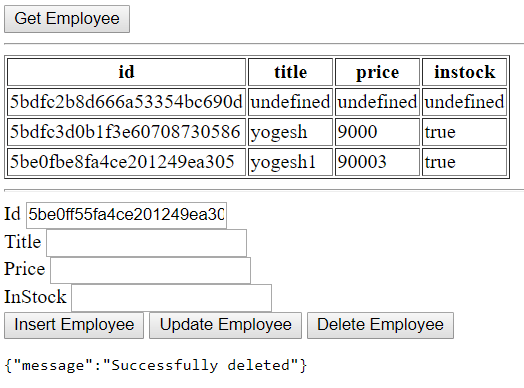Select the instock column header
This screenshot has height=388, width=524.
click(x=465, y=72)
